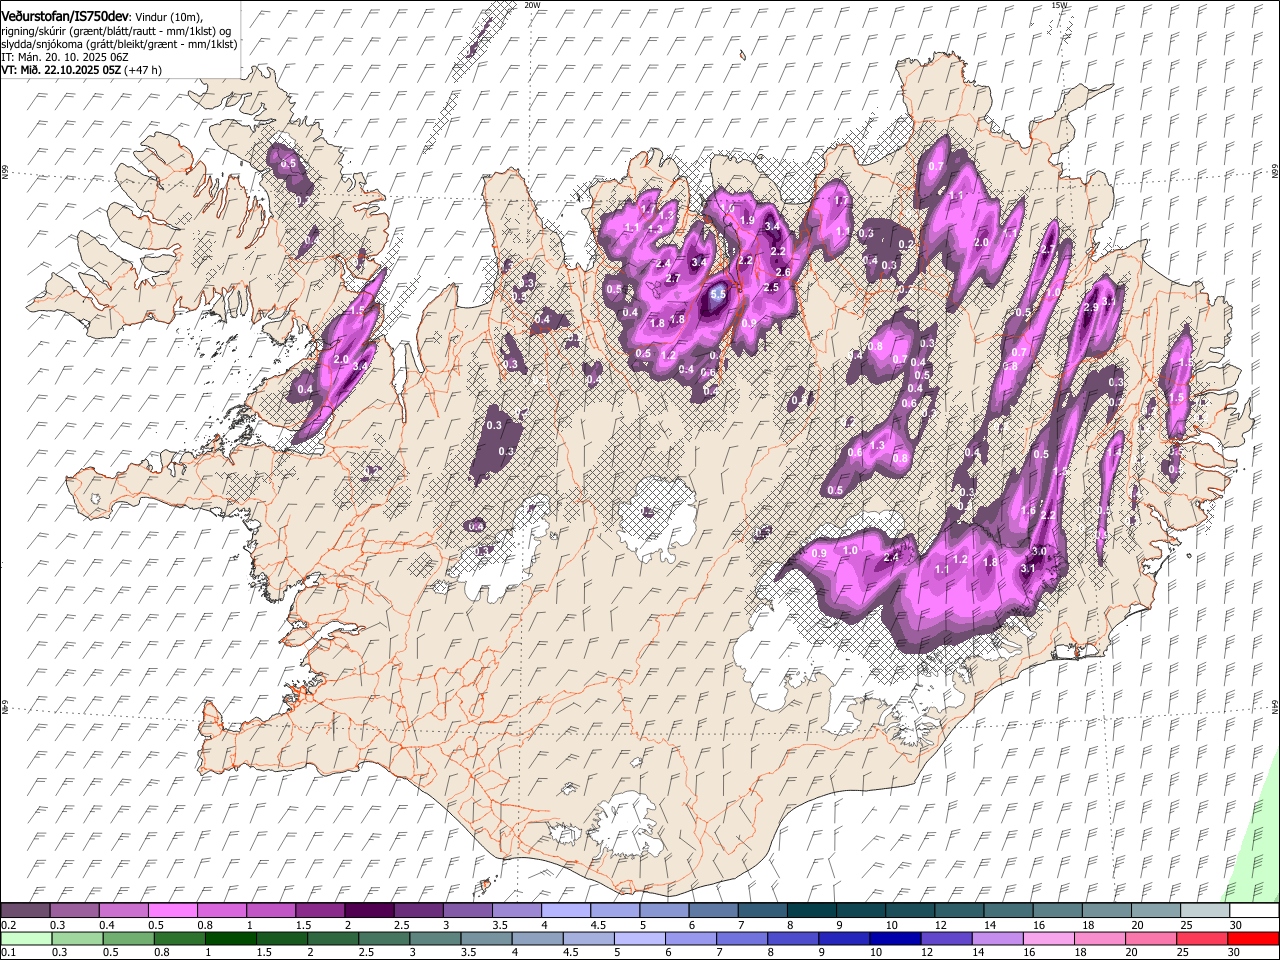Screen dimensions: 1280x960
Task: Pick the pale lavender 4 swatch, upper scale
Action: click(x=564, y=910)
